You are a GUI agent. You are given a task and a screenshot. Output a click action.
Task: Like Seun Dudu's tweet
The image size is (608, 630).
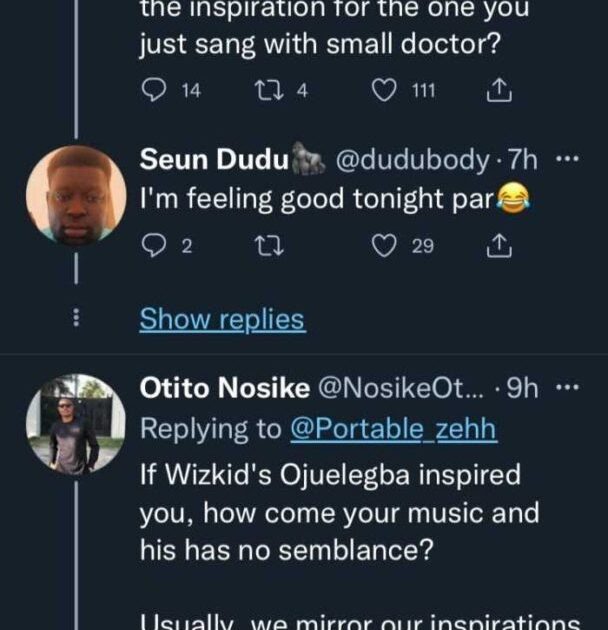click(385, 247)
